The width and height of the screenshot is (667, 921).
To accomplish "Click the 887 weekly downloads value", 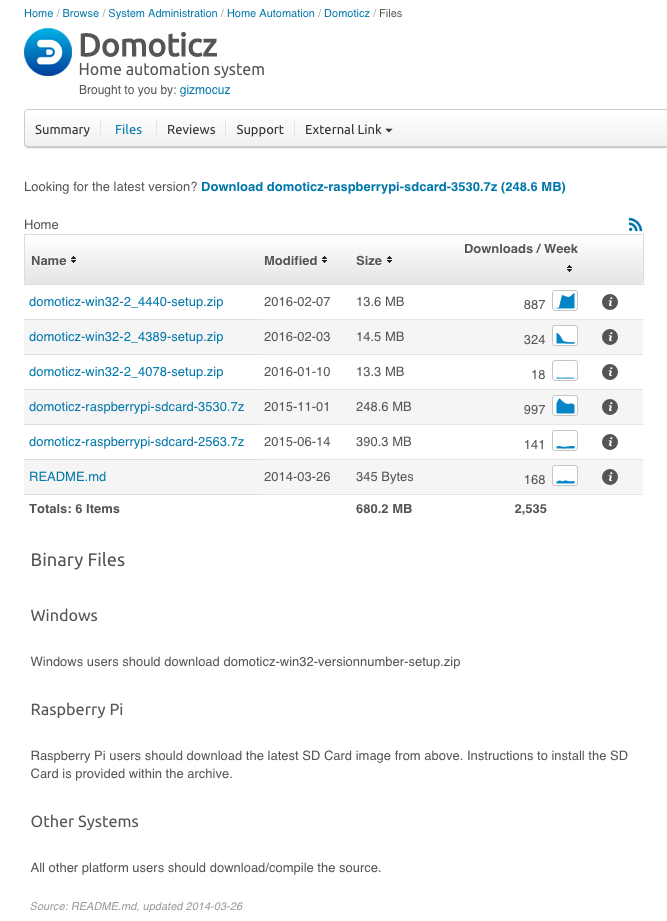I will click(534, 304).
